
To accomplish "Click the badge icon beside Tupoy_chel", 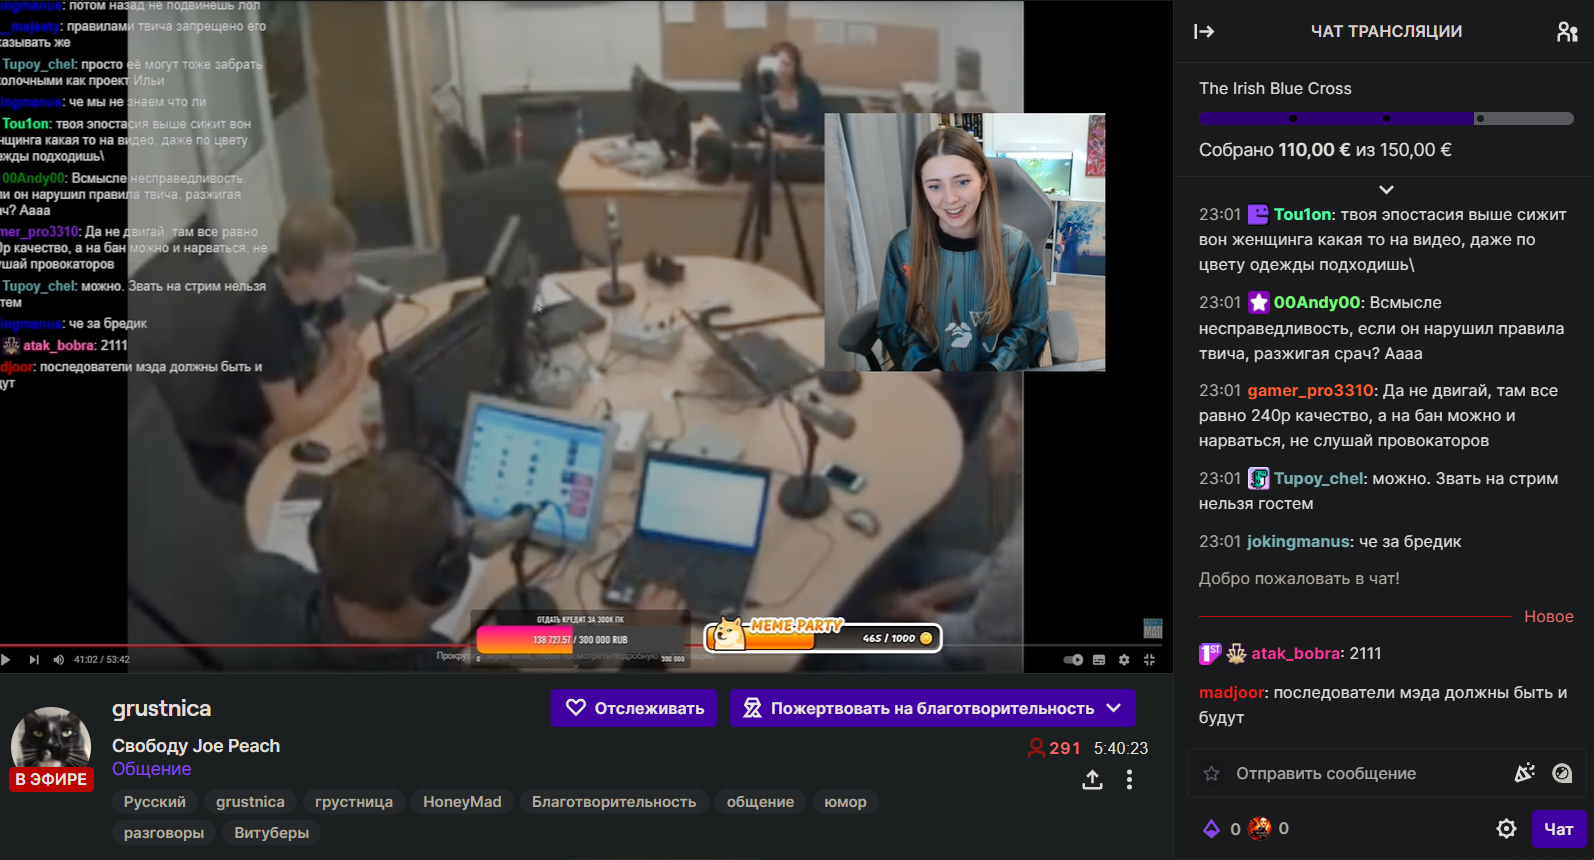I will 1258,479.
